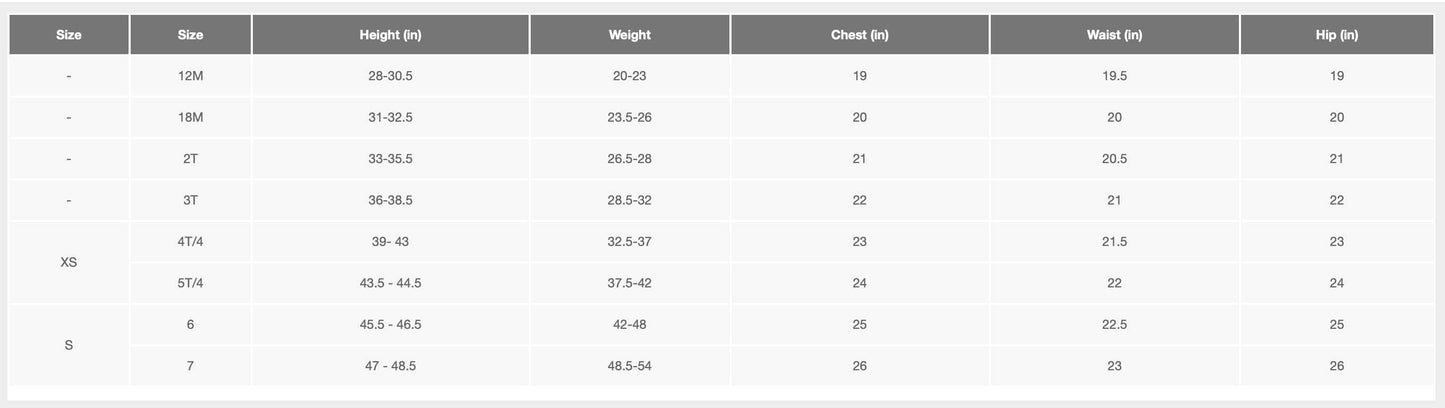
Task: Click weight value 48.5-54
Action: pyautogui.click(x=630, y=366)
